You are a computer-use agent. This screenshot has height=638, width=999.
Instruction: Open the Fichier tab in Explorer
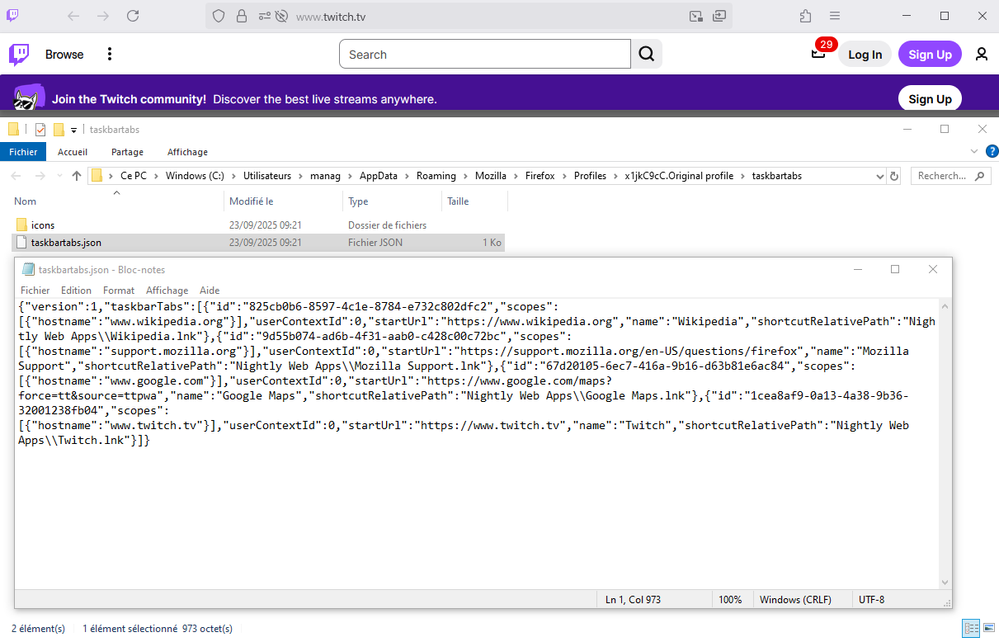click(23, 152)
